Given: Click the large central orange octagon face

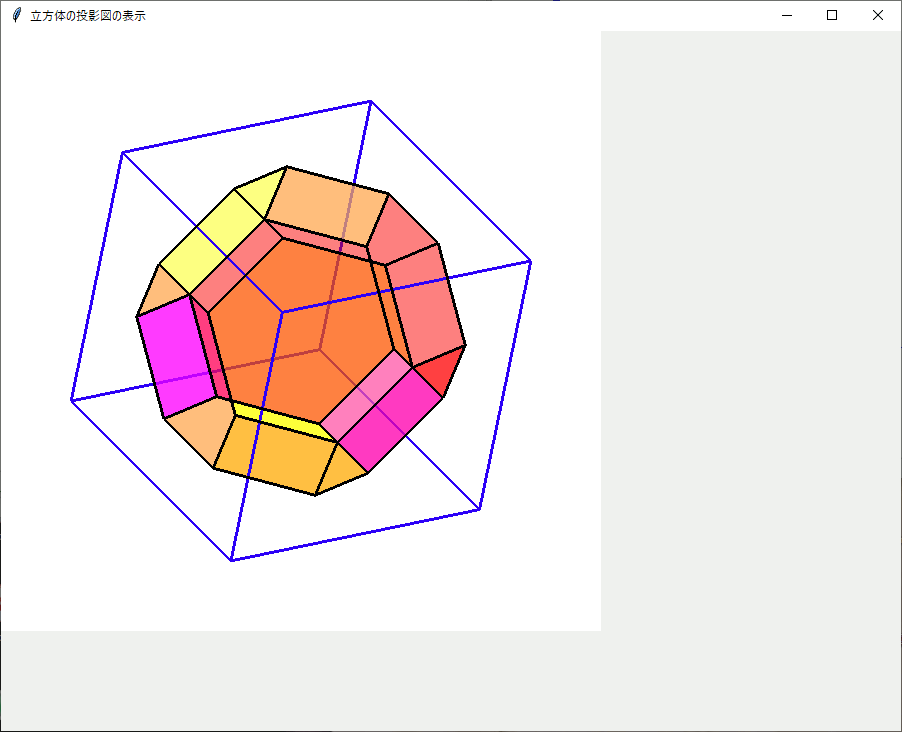Looking at the screenshot, I should [x=301, y=331].
